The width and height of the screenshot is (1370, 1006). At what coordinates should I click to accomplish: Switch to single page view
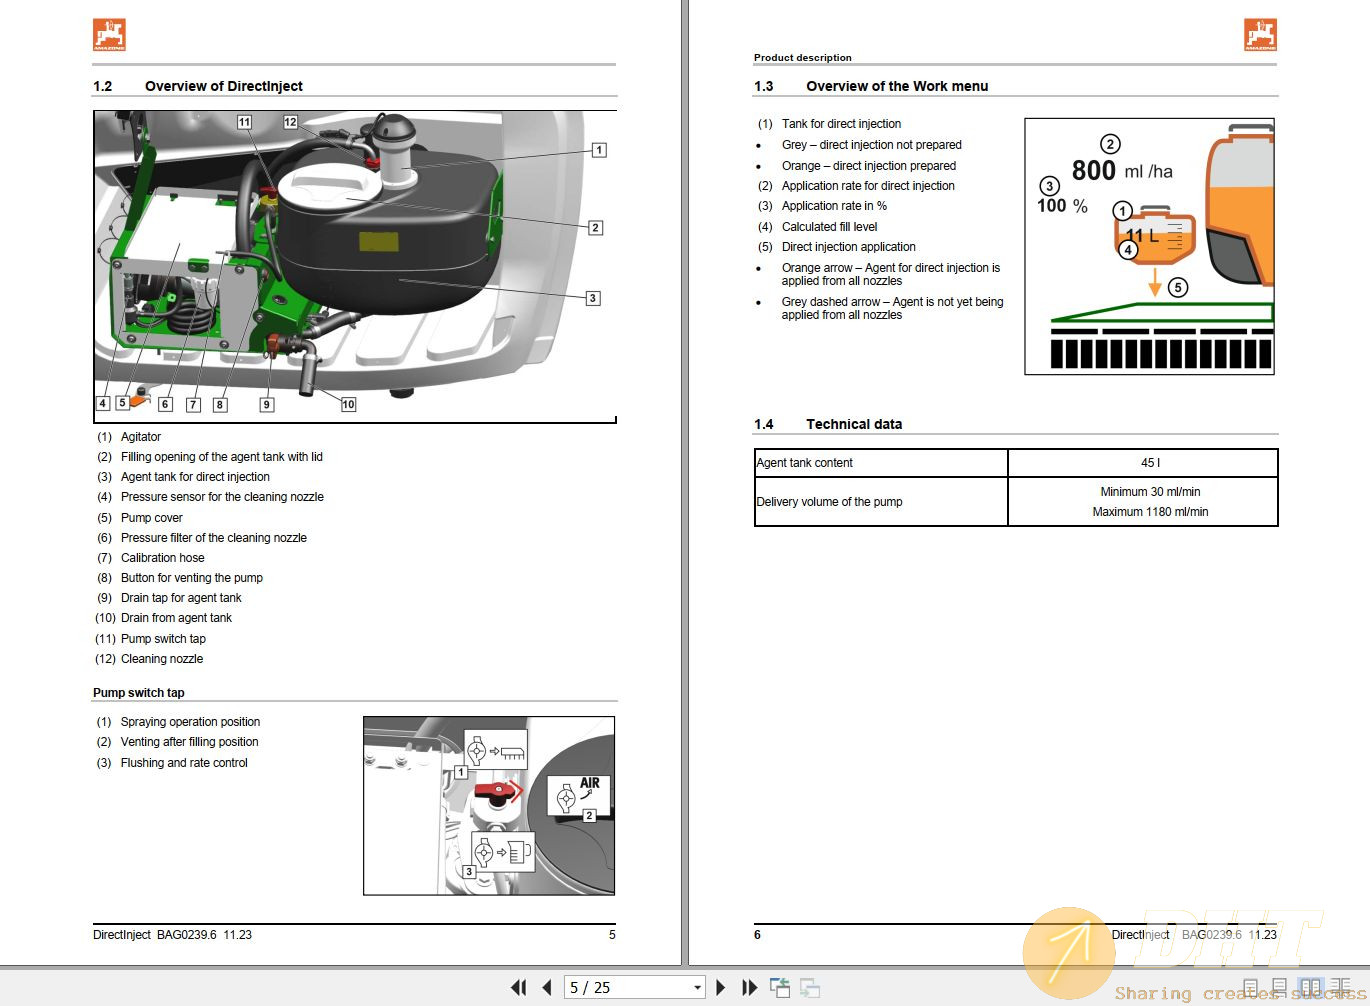coord(1251,988)
